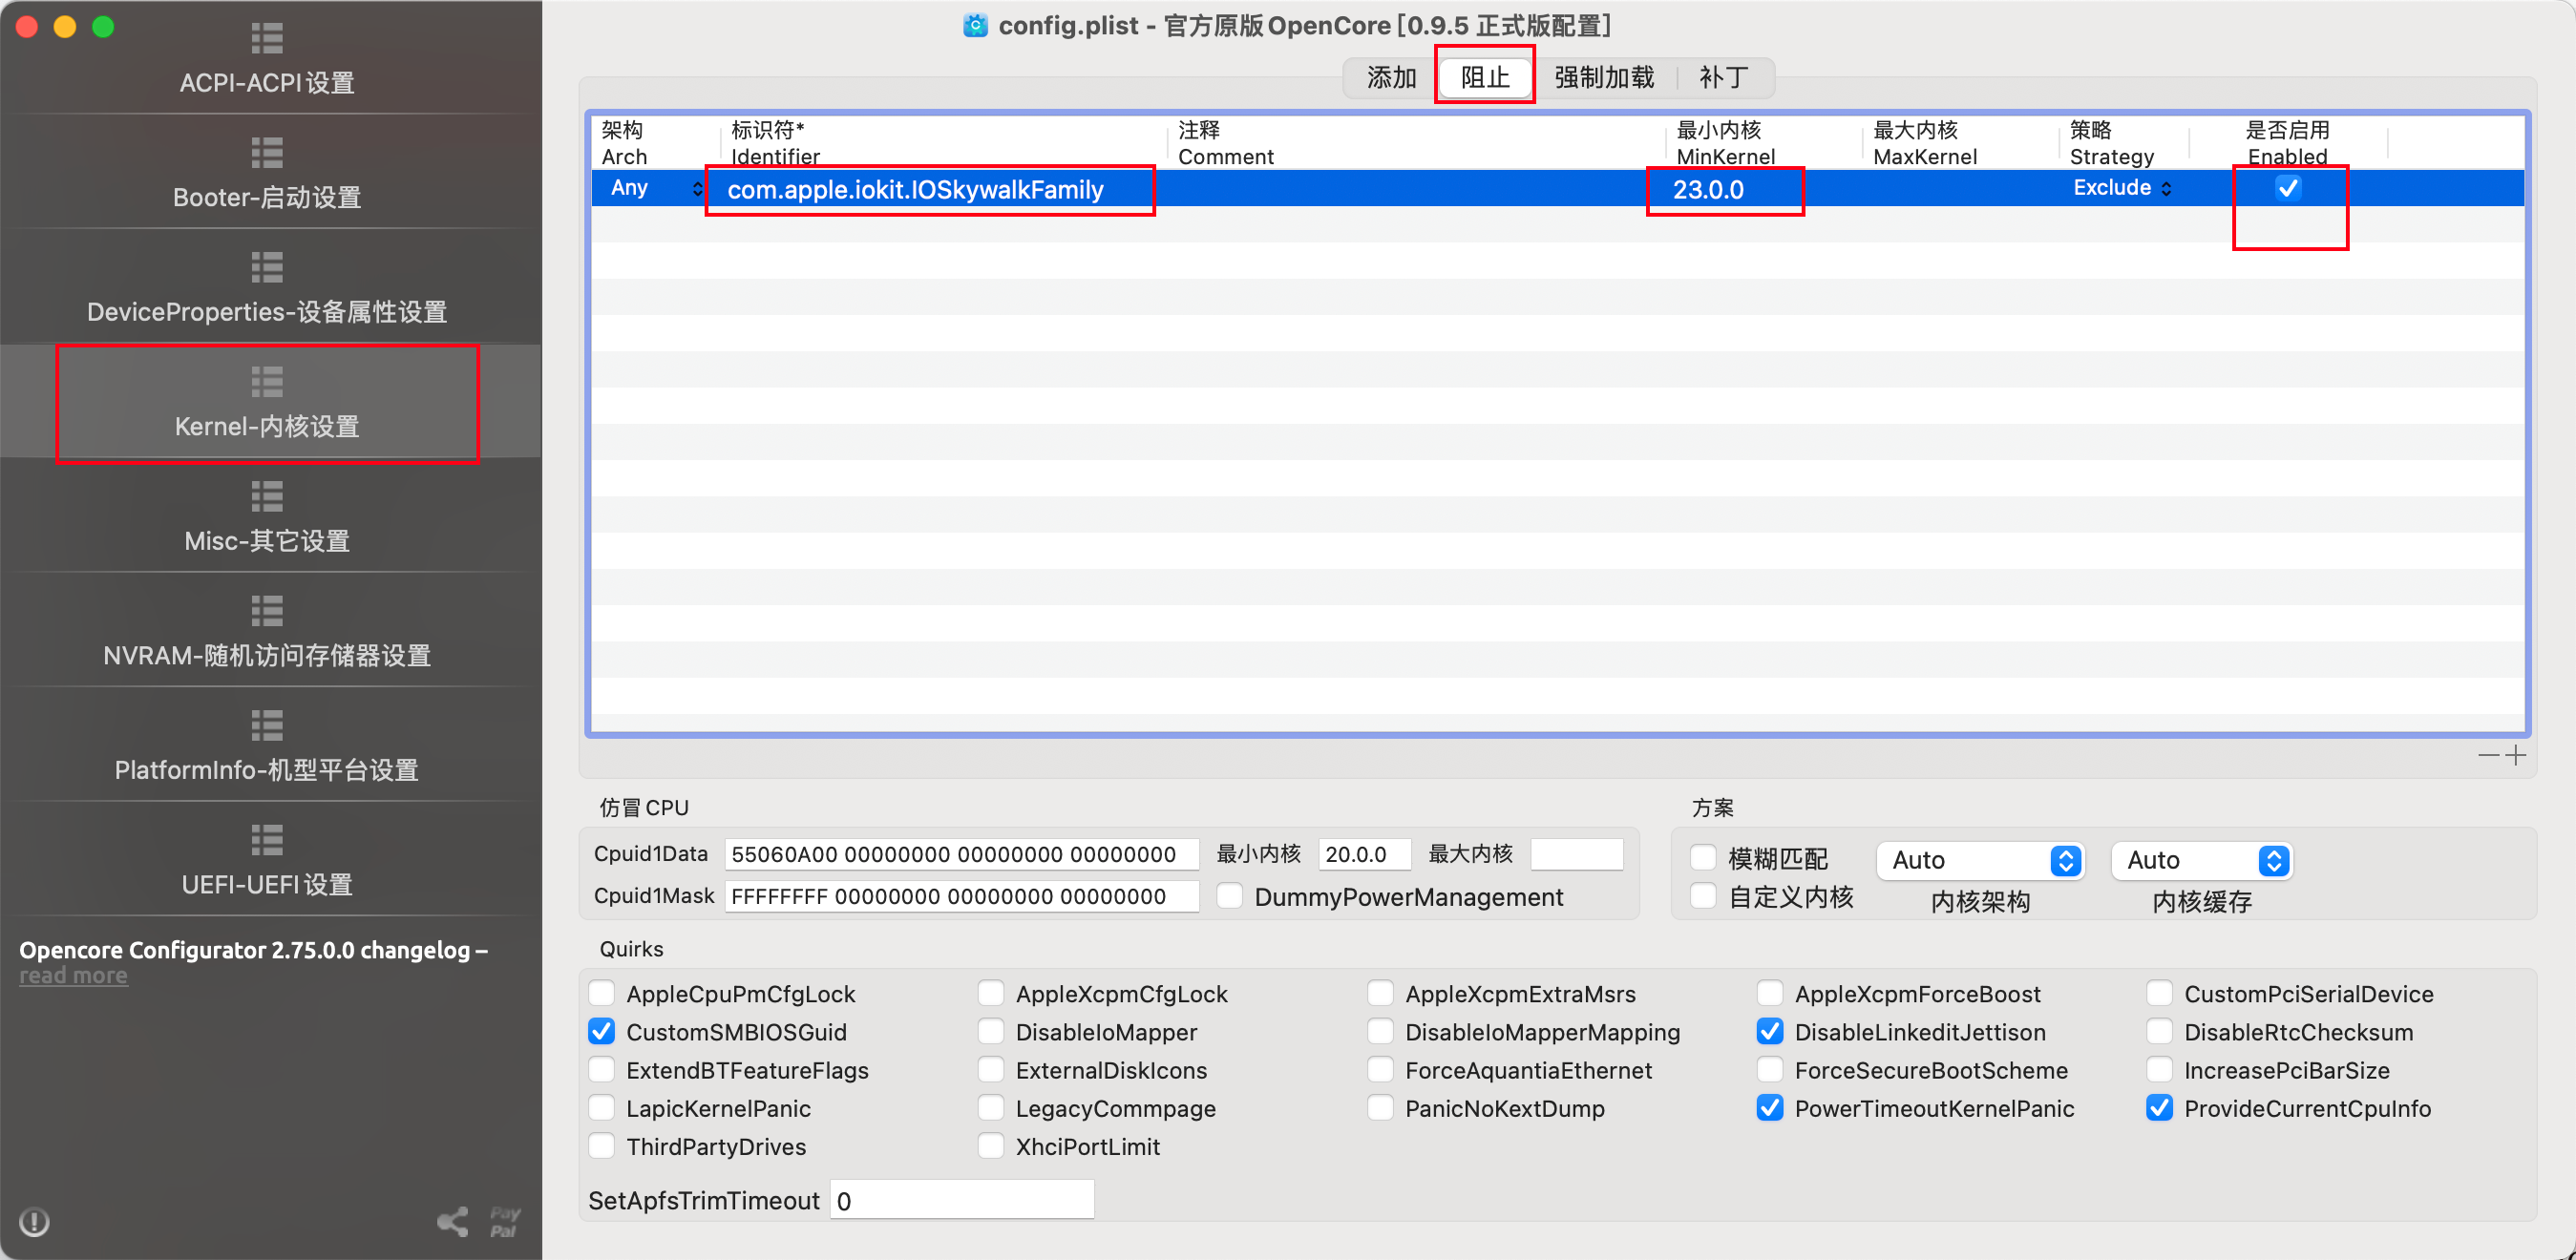Toggle Enabled checkbox for IOSkywalkFamily row
Viewport: 2576px width, 1260px height.
tap(2288, 188)
